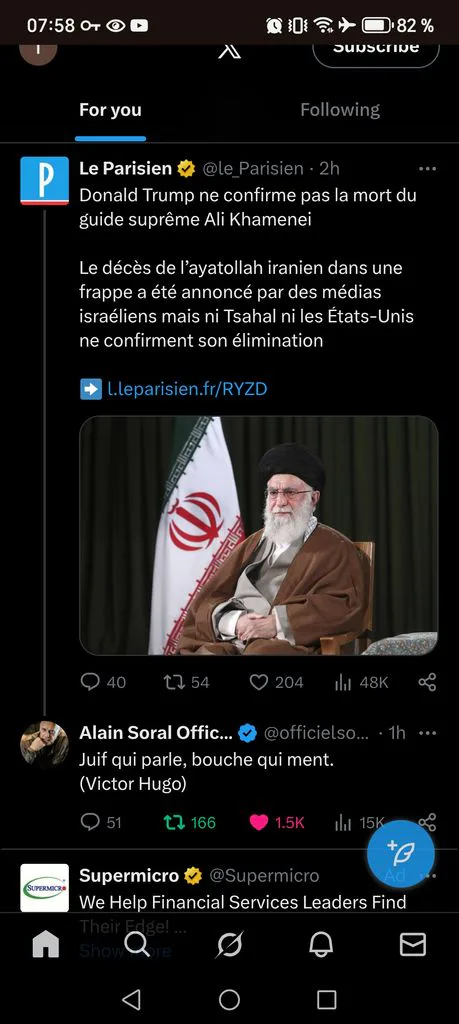Open comments on Alain Soral reply

pos(101,822)
